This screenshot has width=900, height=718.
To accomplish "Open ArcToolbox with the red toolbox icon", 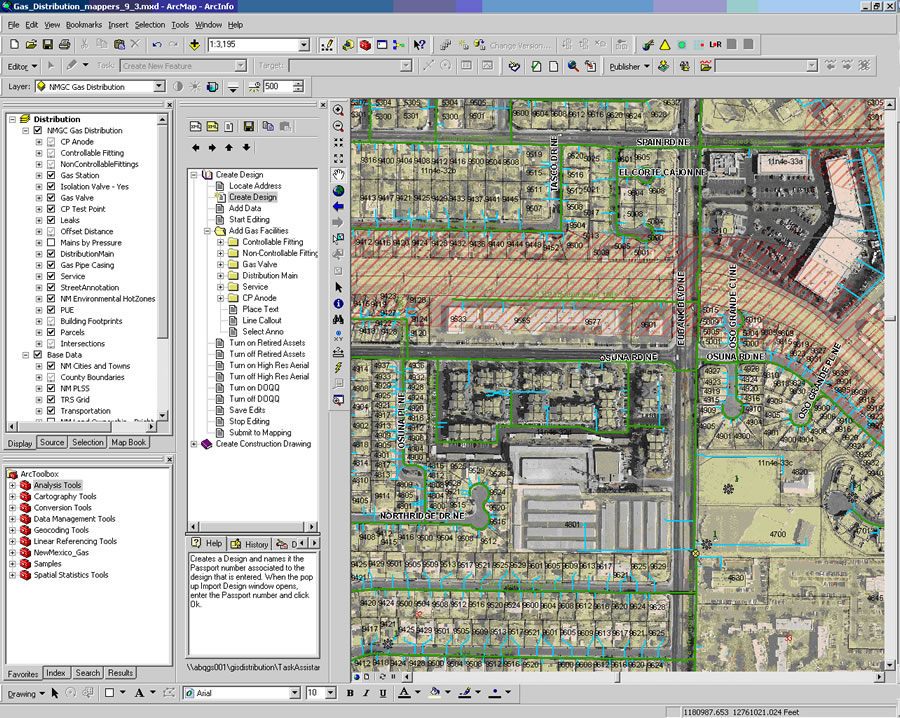I will (x=363, y=45).
